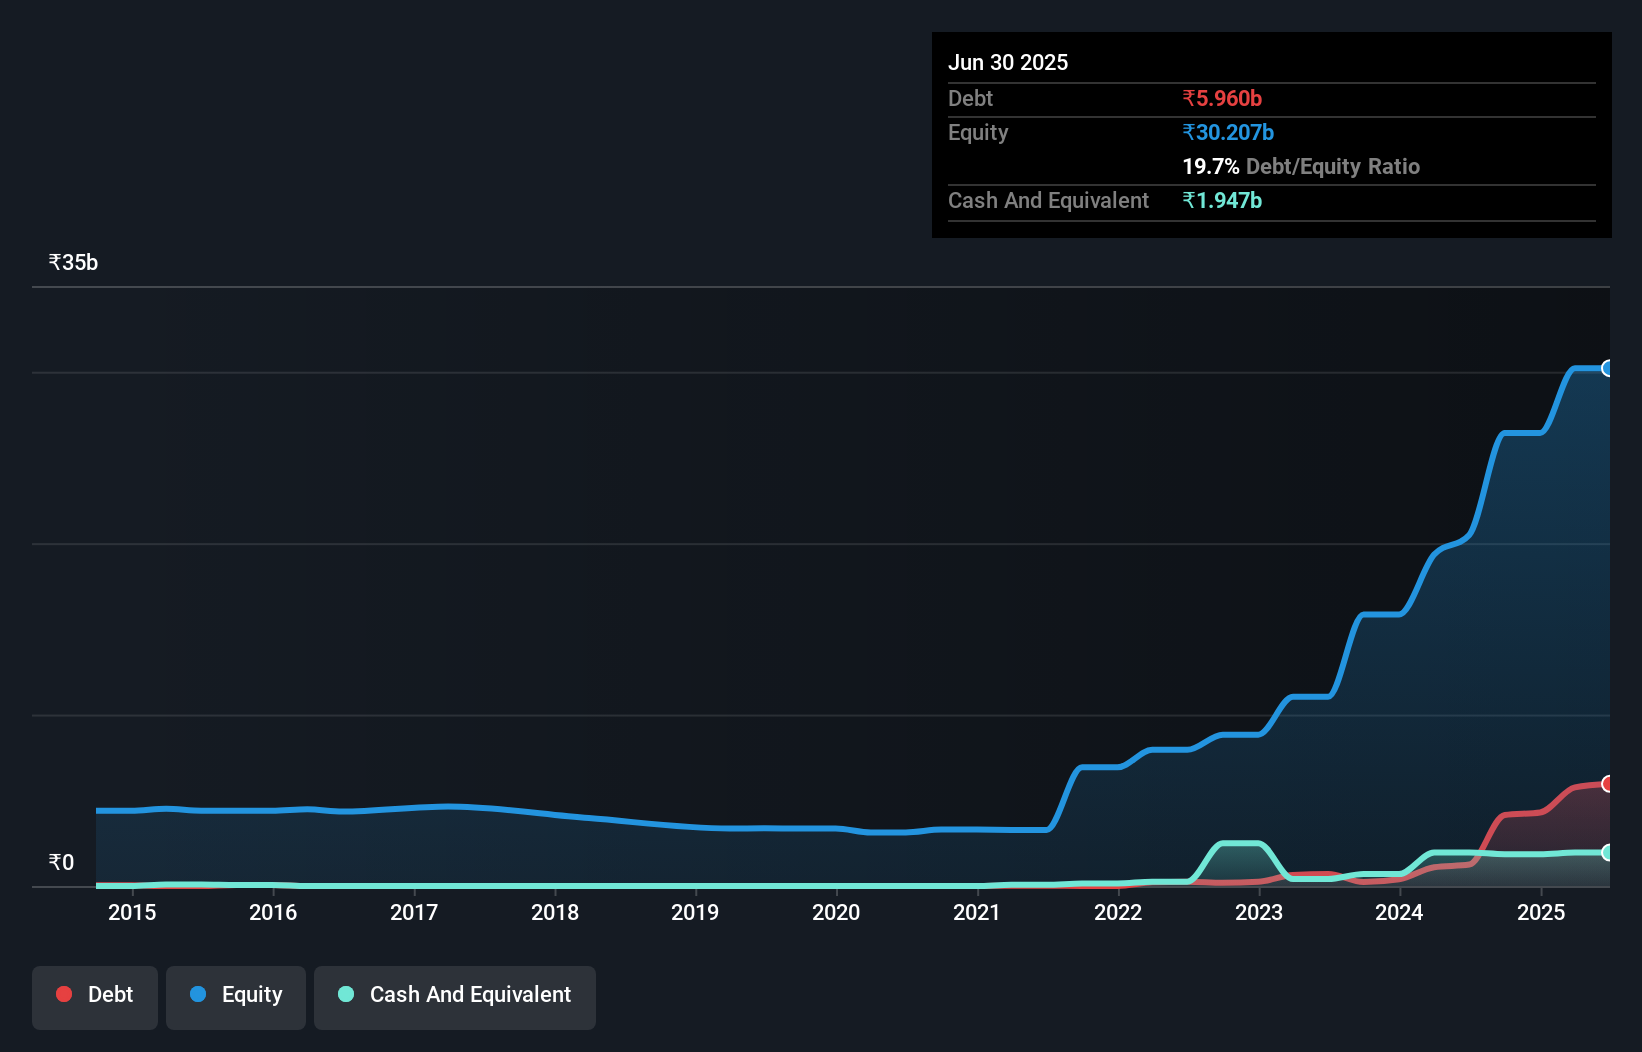
Task: Select the red Debt endpoint marker on chart
Action: click(1608, 783)
